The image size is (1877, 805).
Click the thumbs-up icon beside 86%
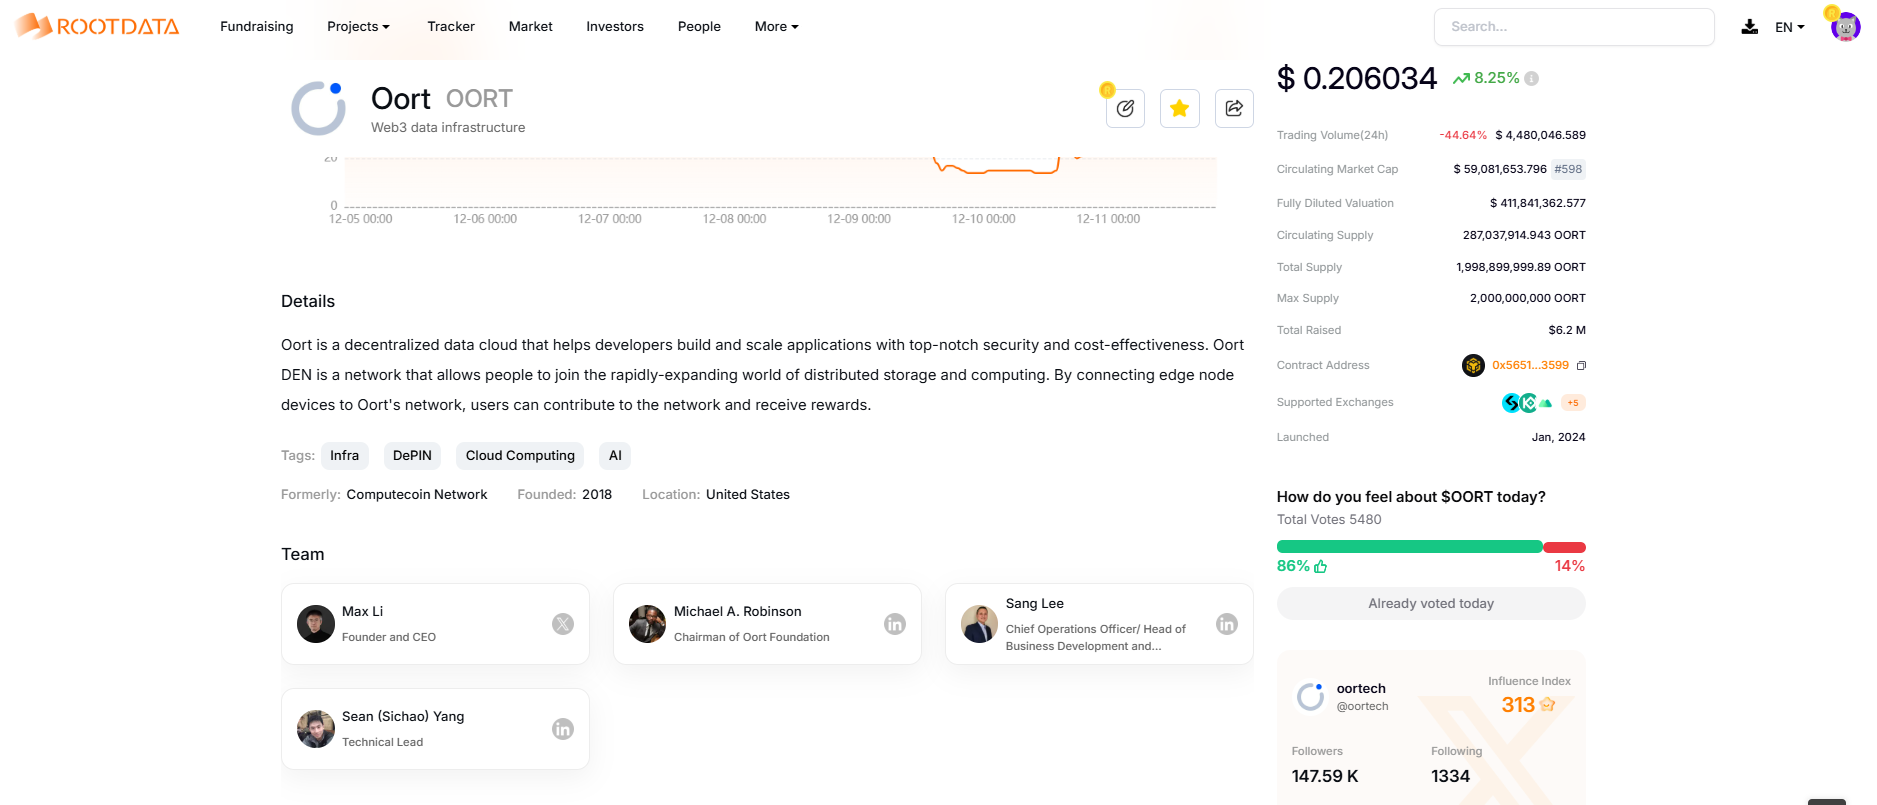pyautogui.click(x=1321, y=566)
